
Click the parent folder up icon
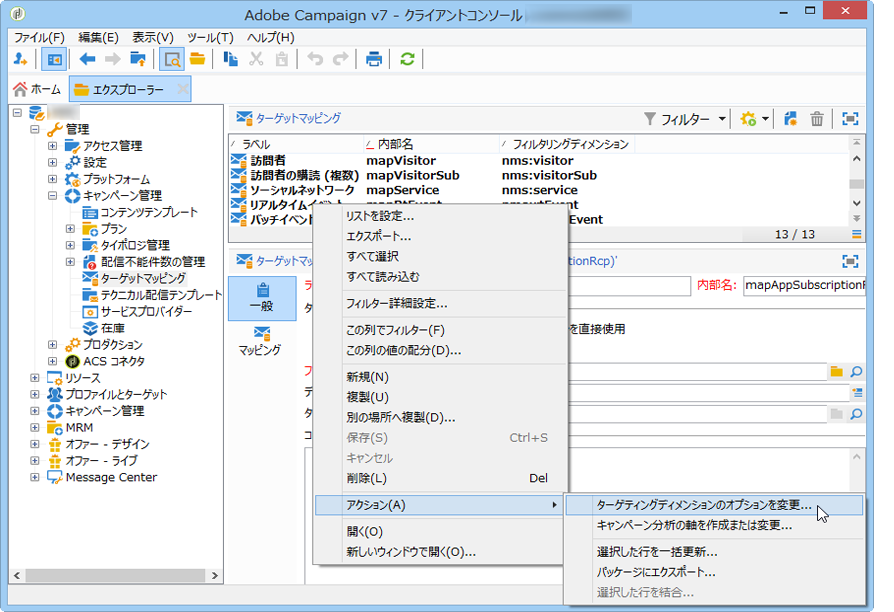tap(137, 59)
